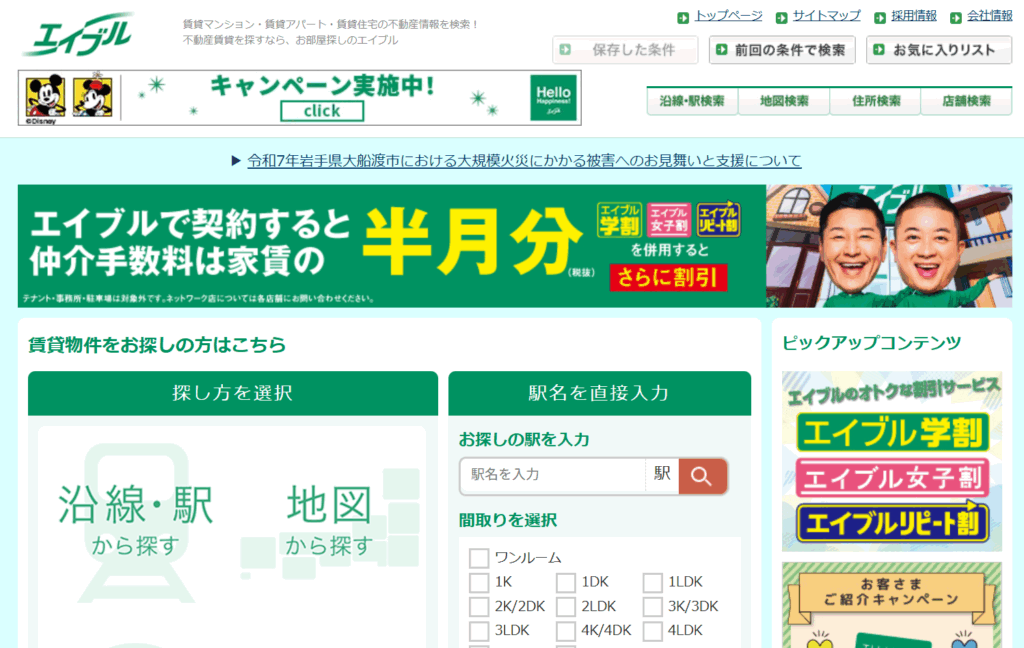Click the magnifier station search icon
Image resolution: width=1024 pixels, height=648 pixels.
(702, 476)
